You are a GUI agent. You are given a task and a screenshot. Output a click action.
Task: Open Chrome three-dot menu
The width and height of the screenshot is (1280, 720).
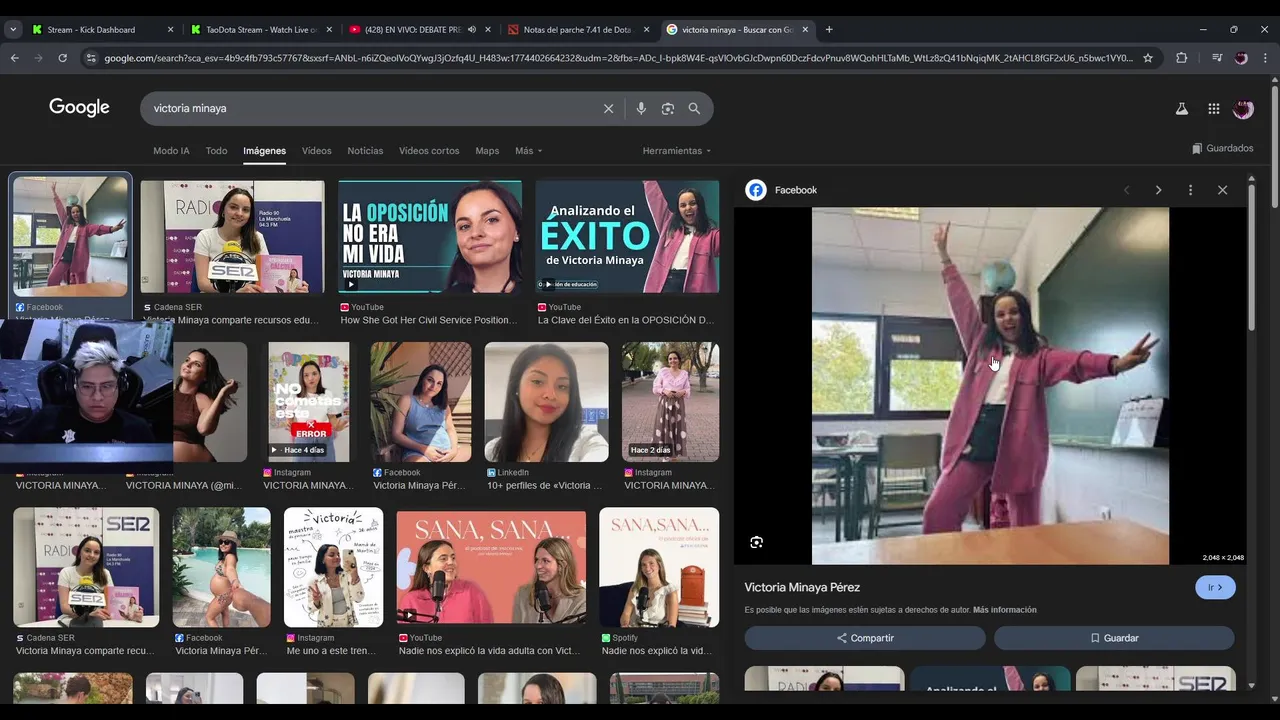coord(1265,58)
